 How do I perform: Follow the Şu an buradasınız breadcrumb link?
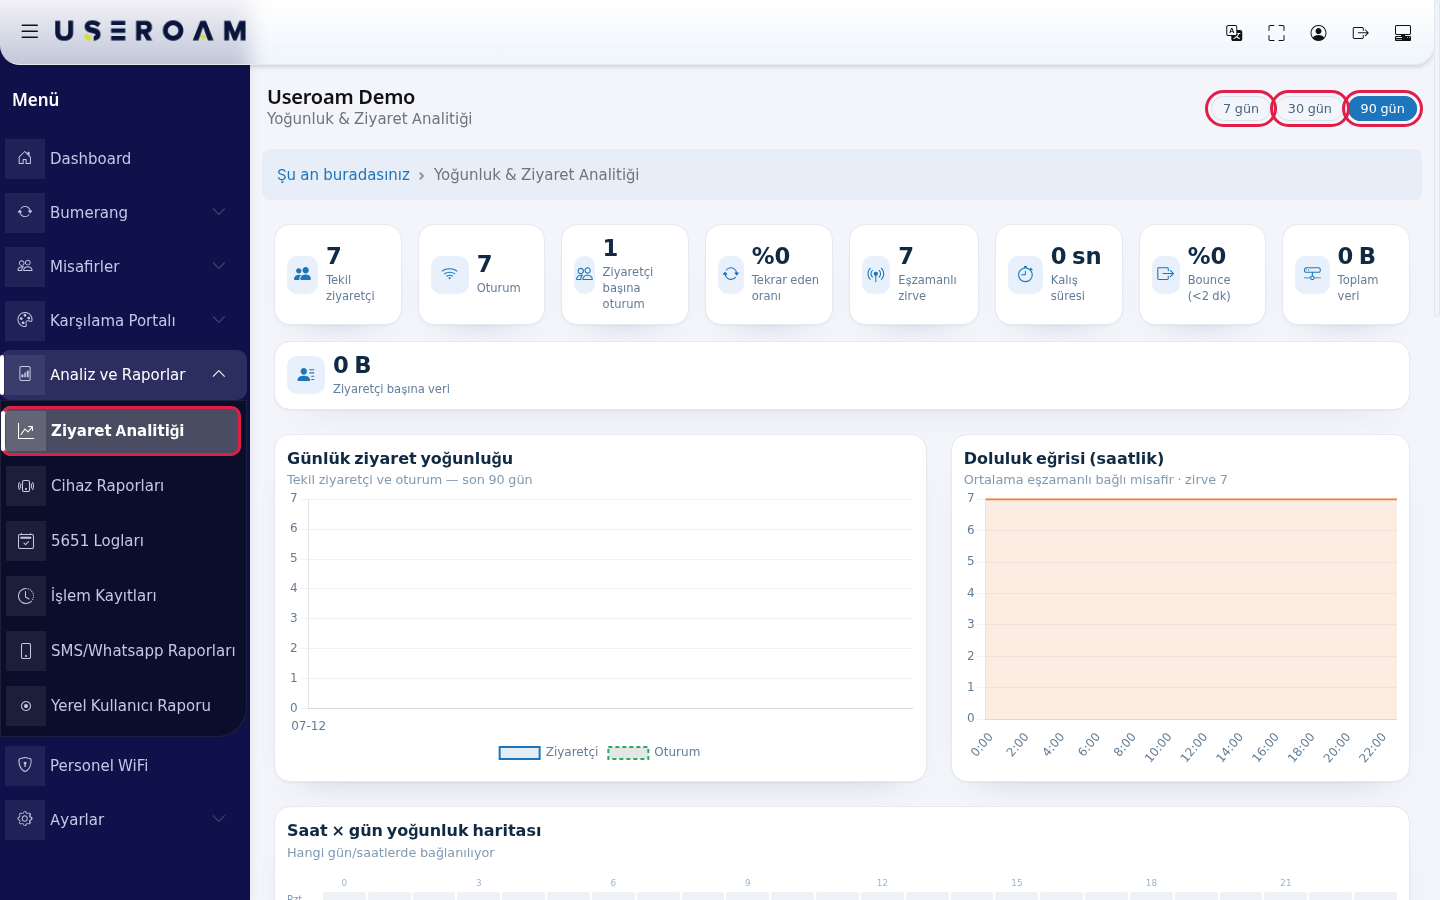click(343, 175)
